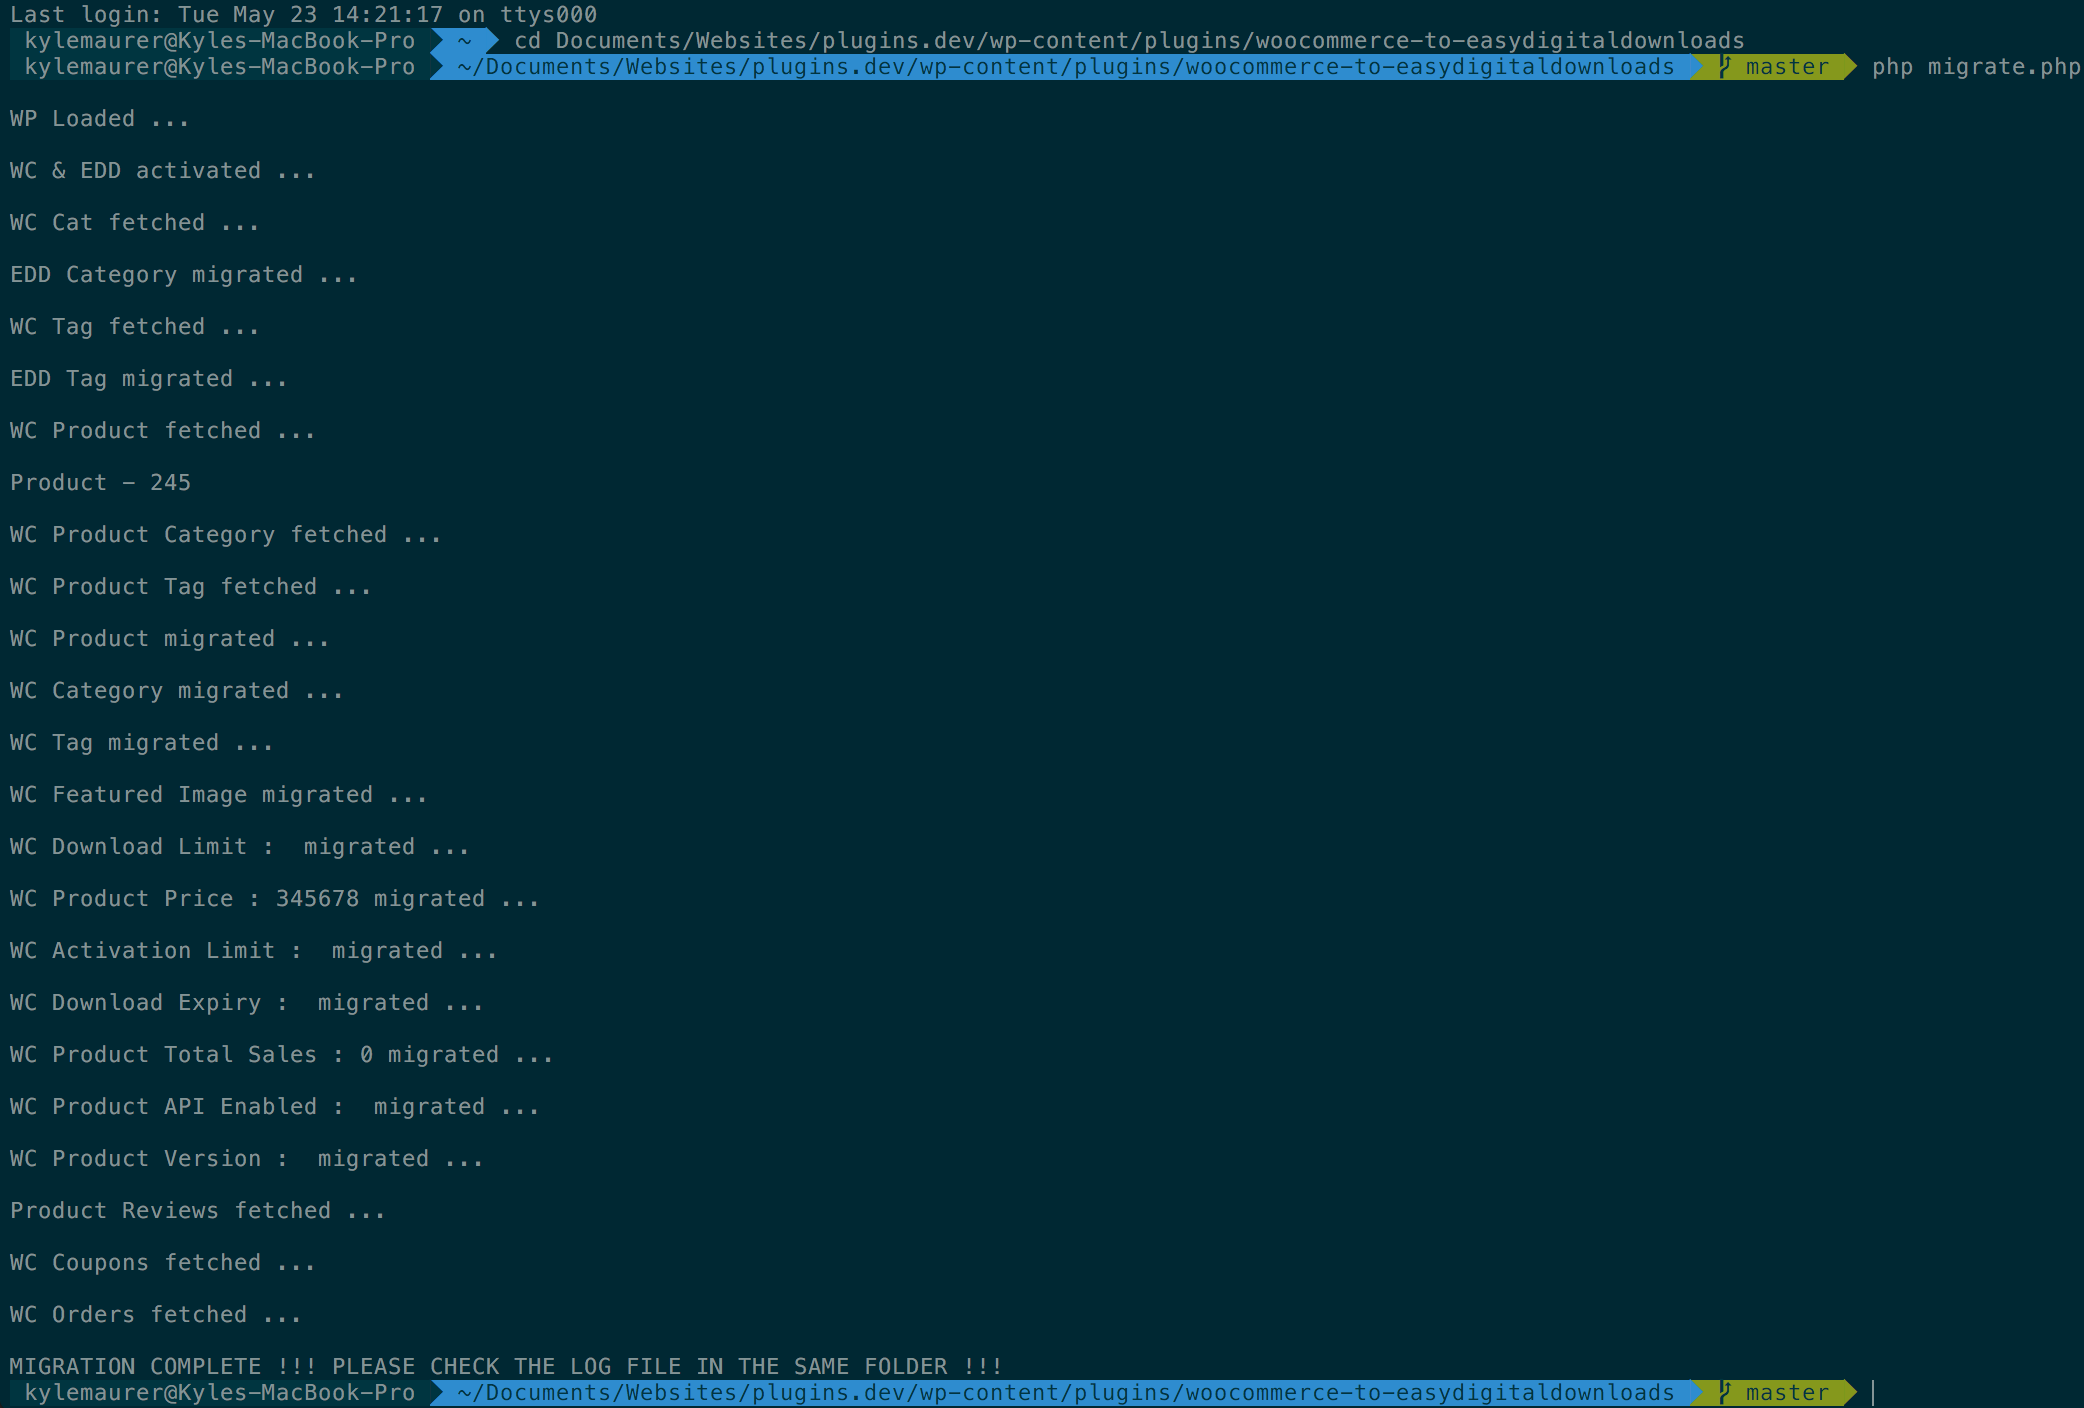Click the 'Last login: Tue May 23' line

point(304,14)
